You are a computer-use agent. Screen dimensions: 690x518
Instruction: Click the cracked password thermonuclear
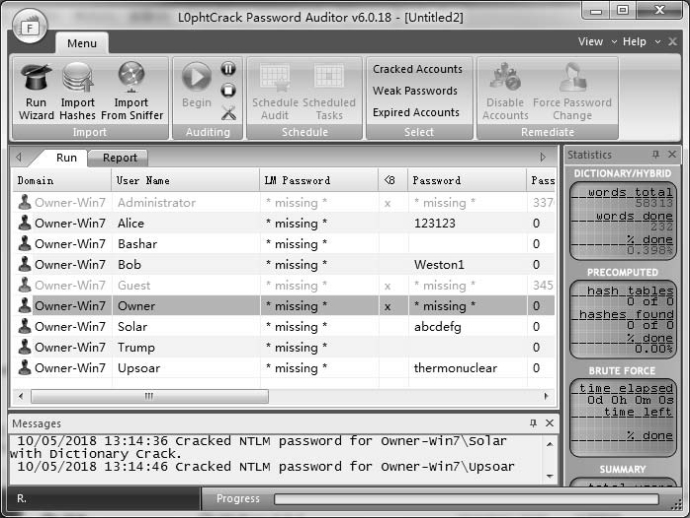455,368
